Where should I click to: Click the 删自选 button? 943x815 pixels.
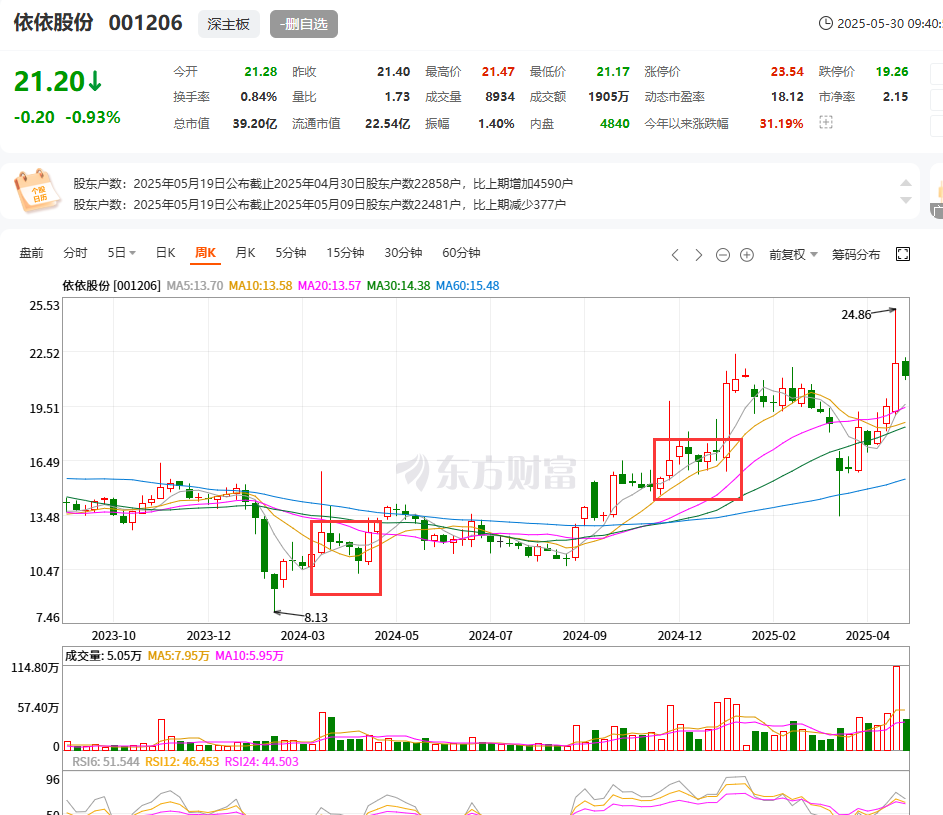(x=304, y=24)
